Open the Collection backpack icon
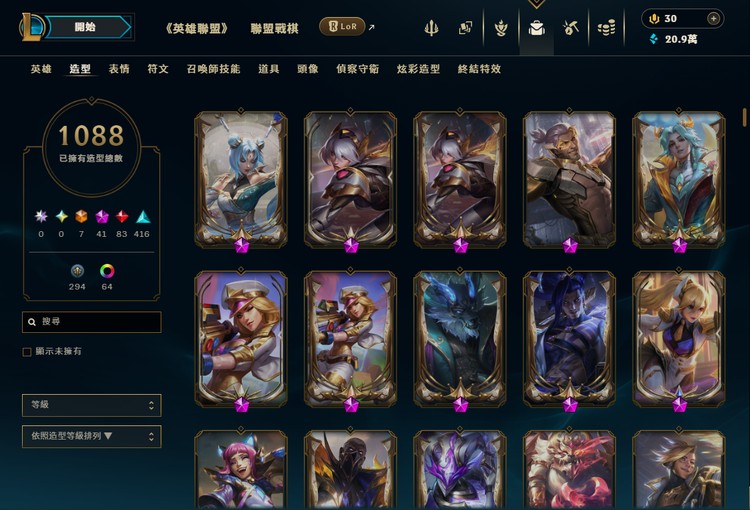Viewport: 750px width, 510px height. pos(536,28)
